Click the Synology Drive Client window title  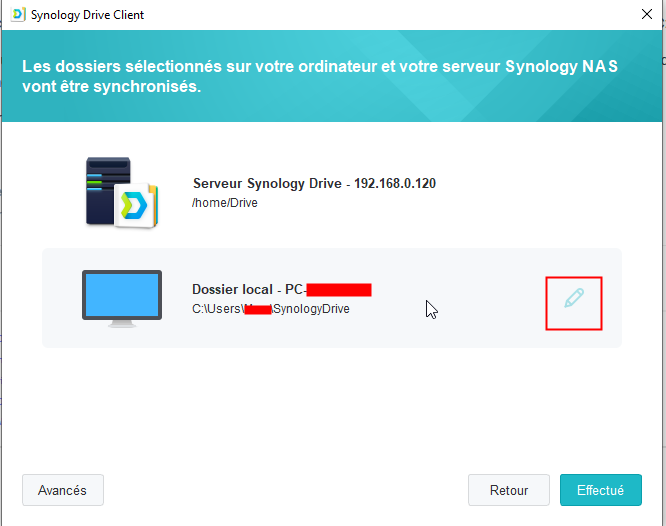[x=87, y=15]
